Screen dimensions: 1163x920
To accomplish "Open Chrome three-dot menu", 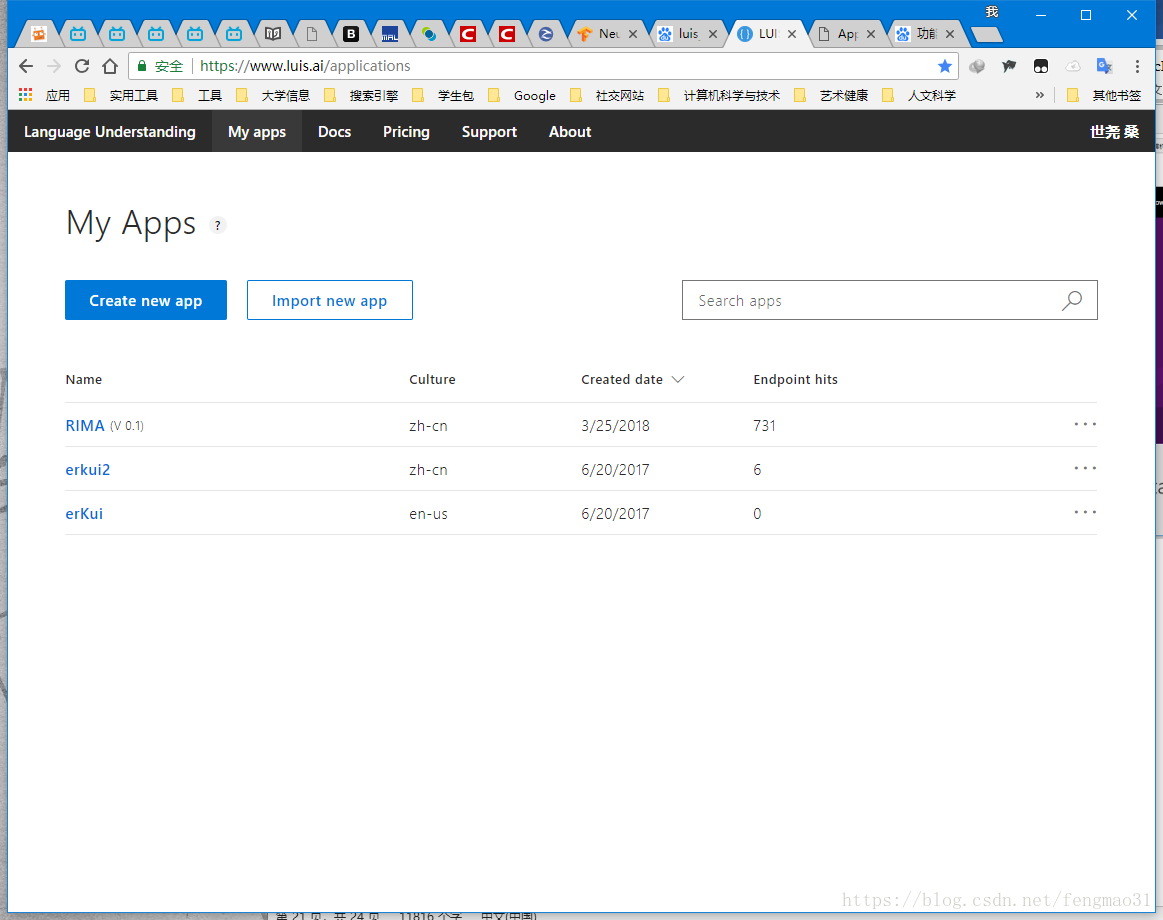I will coord(1137,66).
